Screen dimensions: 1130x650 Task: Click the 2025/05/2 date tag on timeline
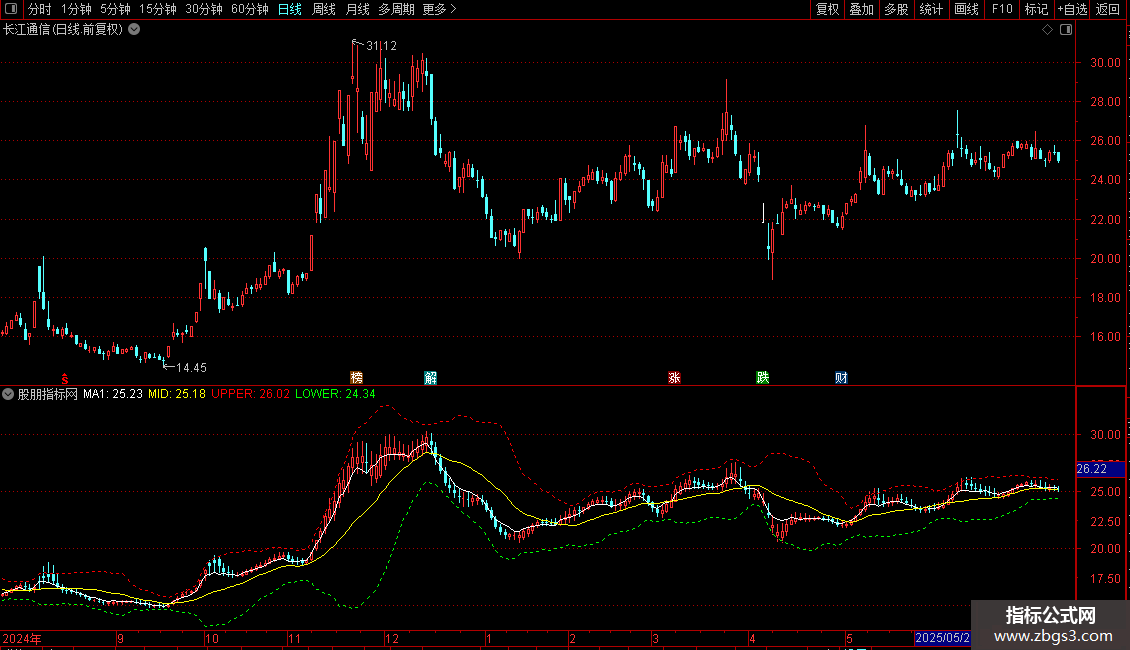(x=942, y=638)
